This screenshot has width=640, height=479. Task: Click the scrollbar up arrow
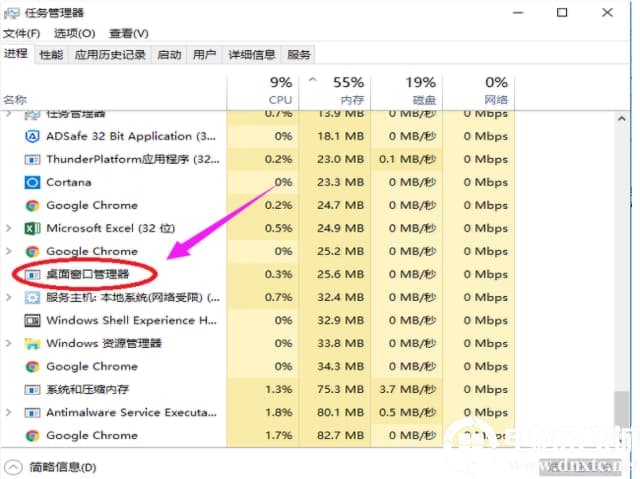point(622,119)
